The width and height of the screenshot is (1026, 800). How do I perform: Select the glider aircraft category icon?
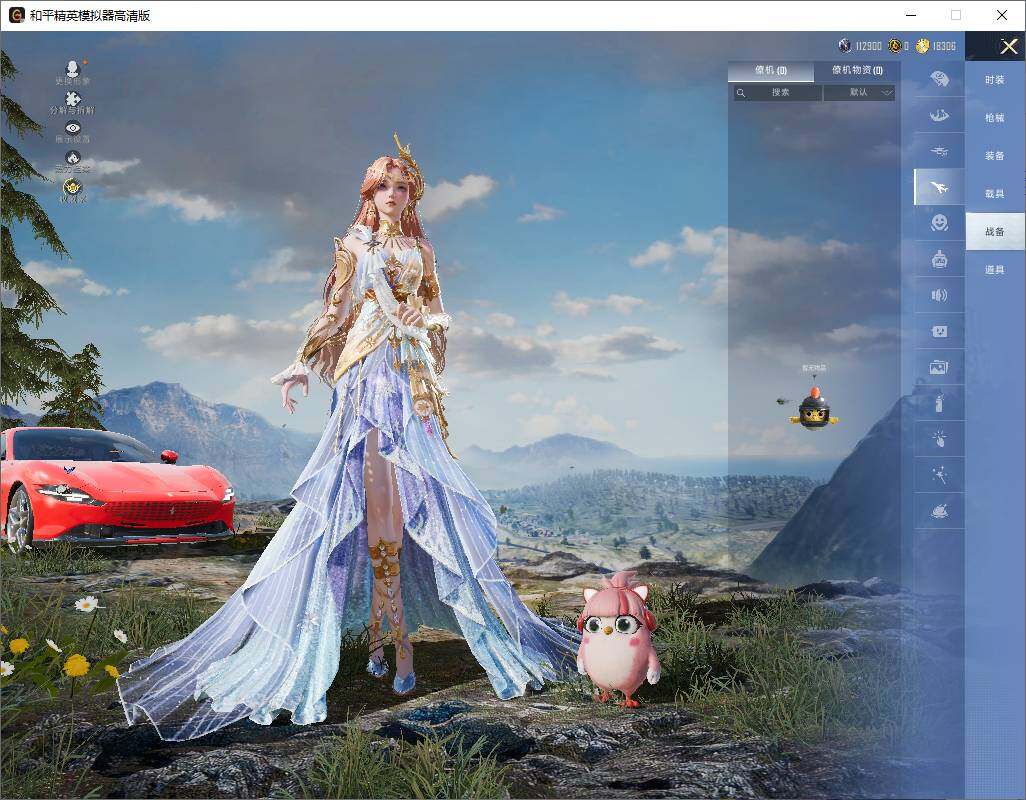pyautogui.click(x=940, y=151)
